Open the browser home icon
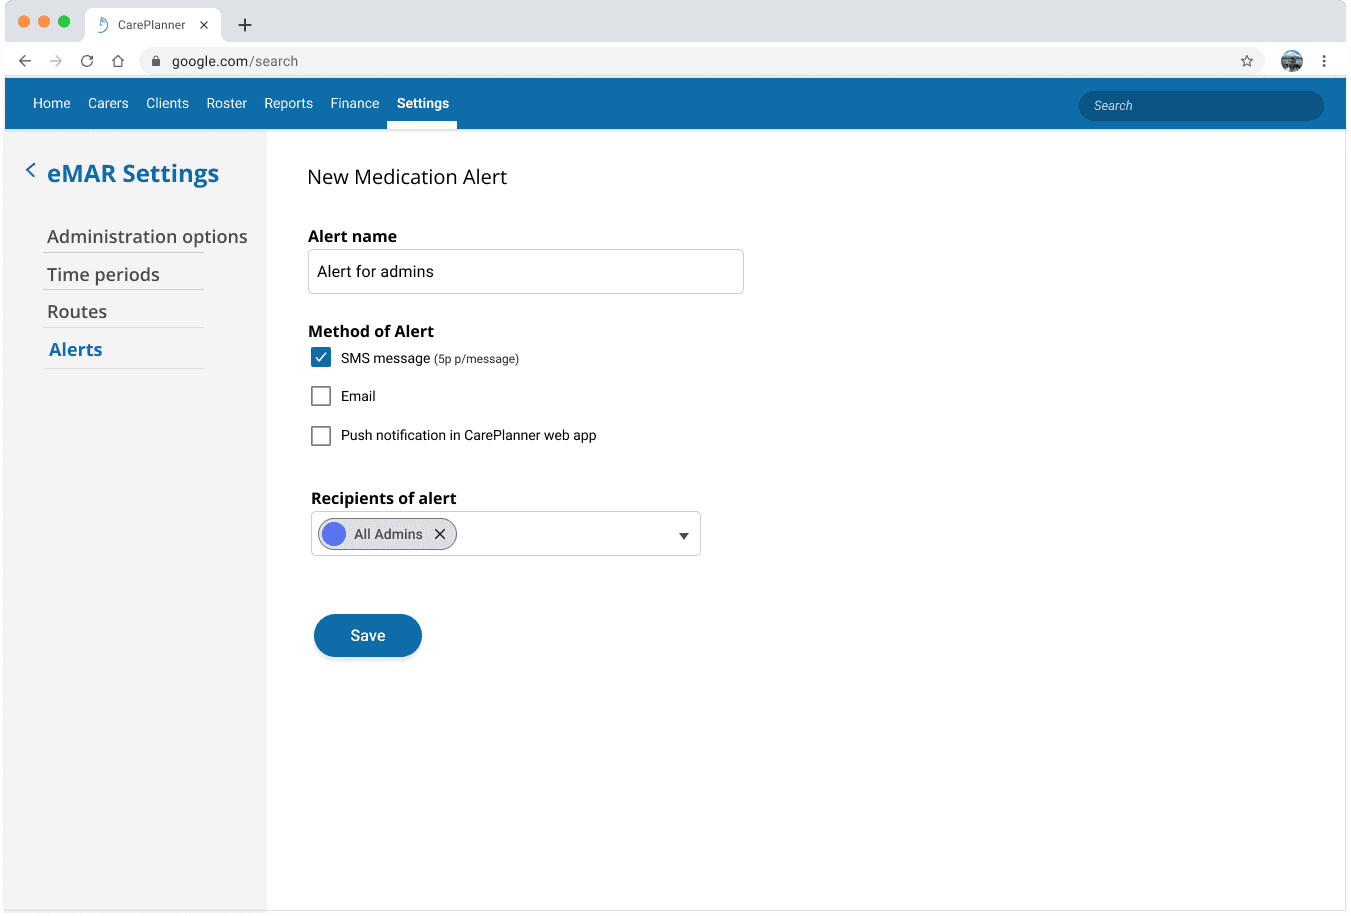Viewport: 1351px width, 916px height. click(118, 61)
